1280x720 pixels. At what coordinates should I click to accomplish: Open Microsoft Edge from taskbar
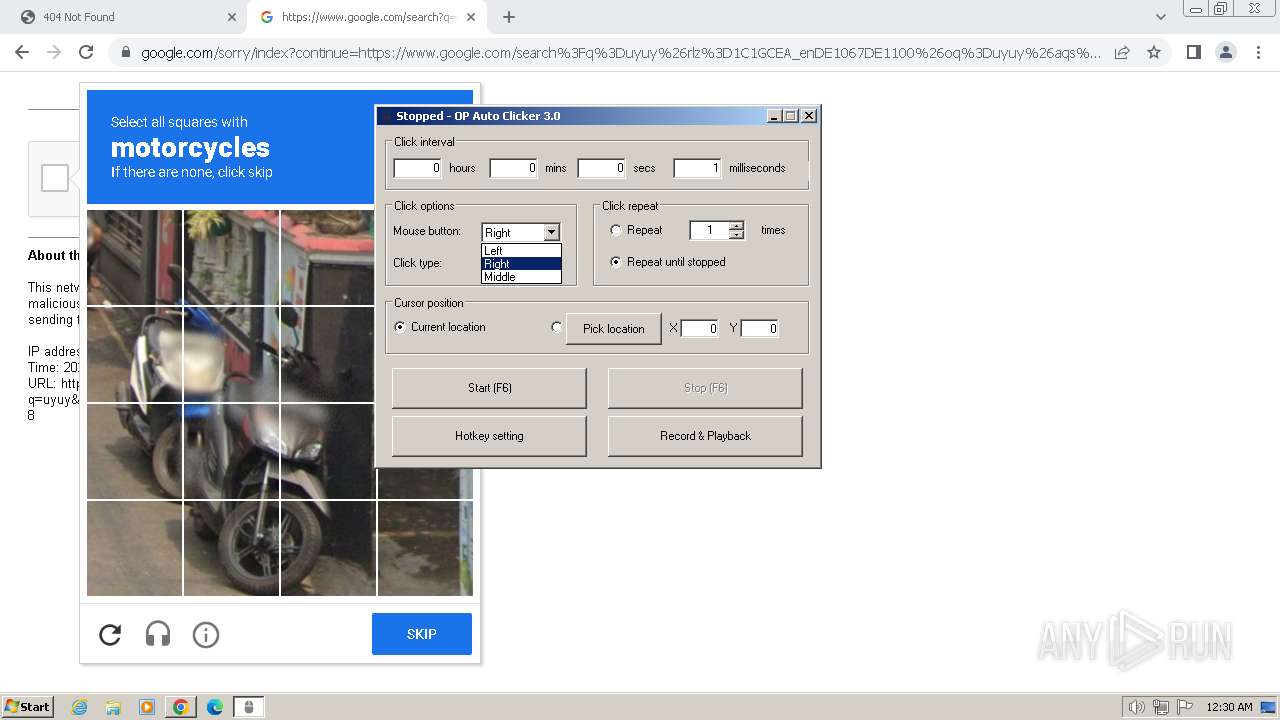click(214, 707)
